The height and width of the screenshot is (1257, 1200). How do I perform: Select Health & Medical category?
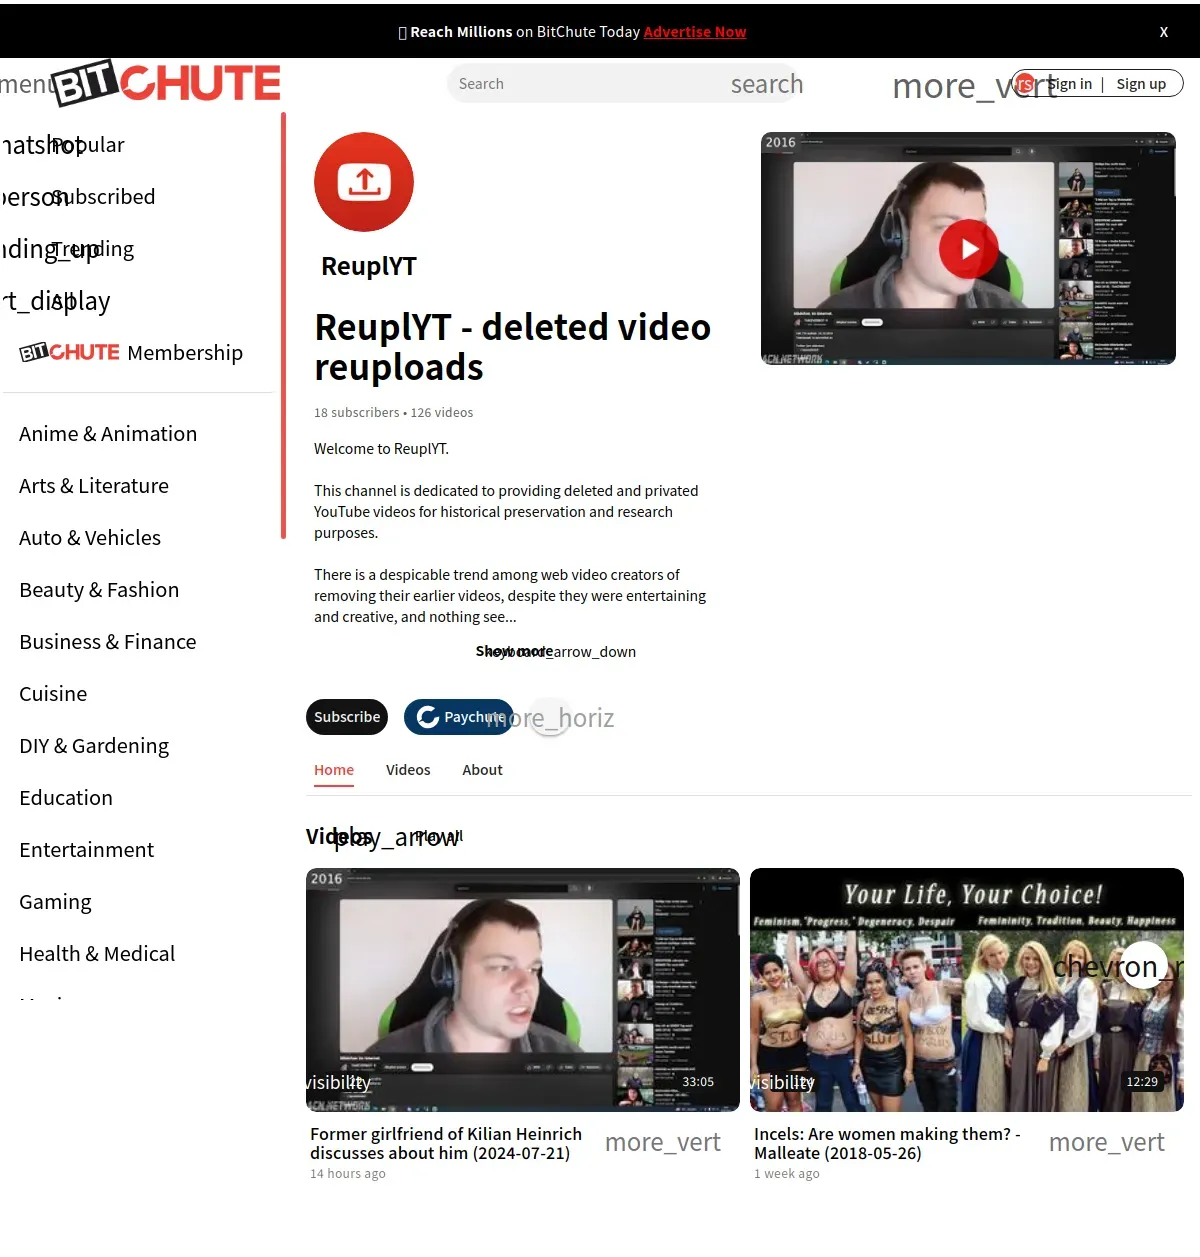coord(97,954)
